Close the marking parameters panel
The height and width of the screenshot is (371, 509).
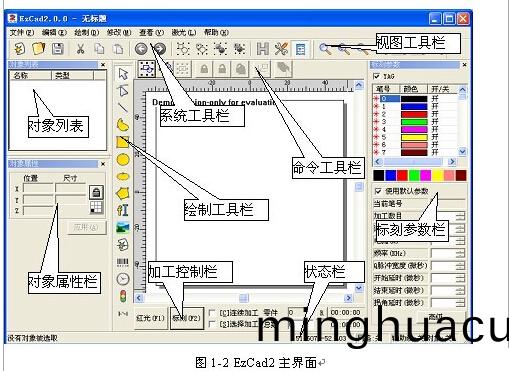464,65
